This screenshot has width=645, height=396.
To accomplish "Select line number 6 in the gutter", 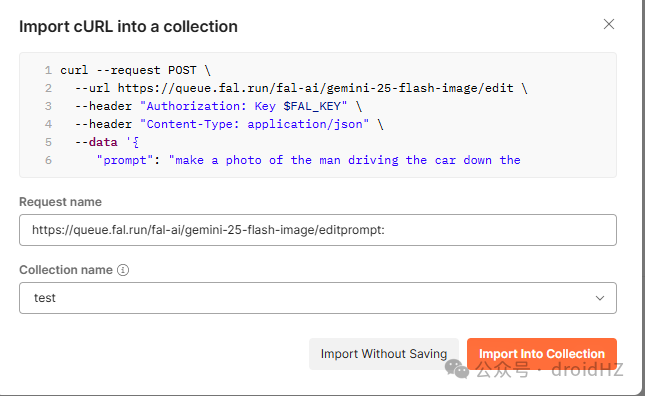I will coord(48,160).
